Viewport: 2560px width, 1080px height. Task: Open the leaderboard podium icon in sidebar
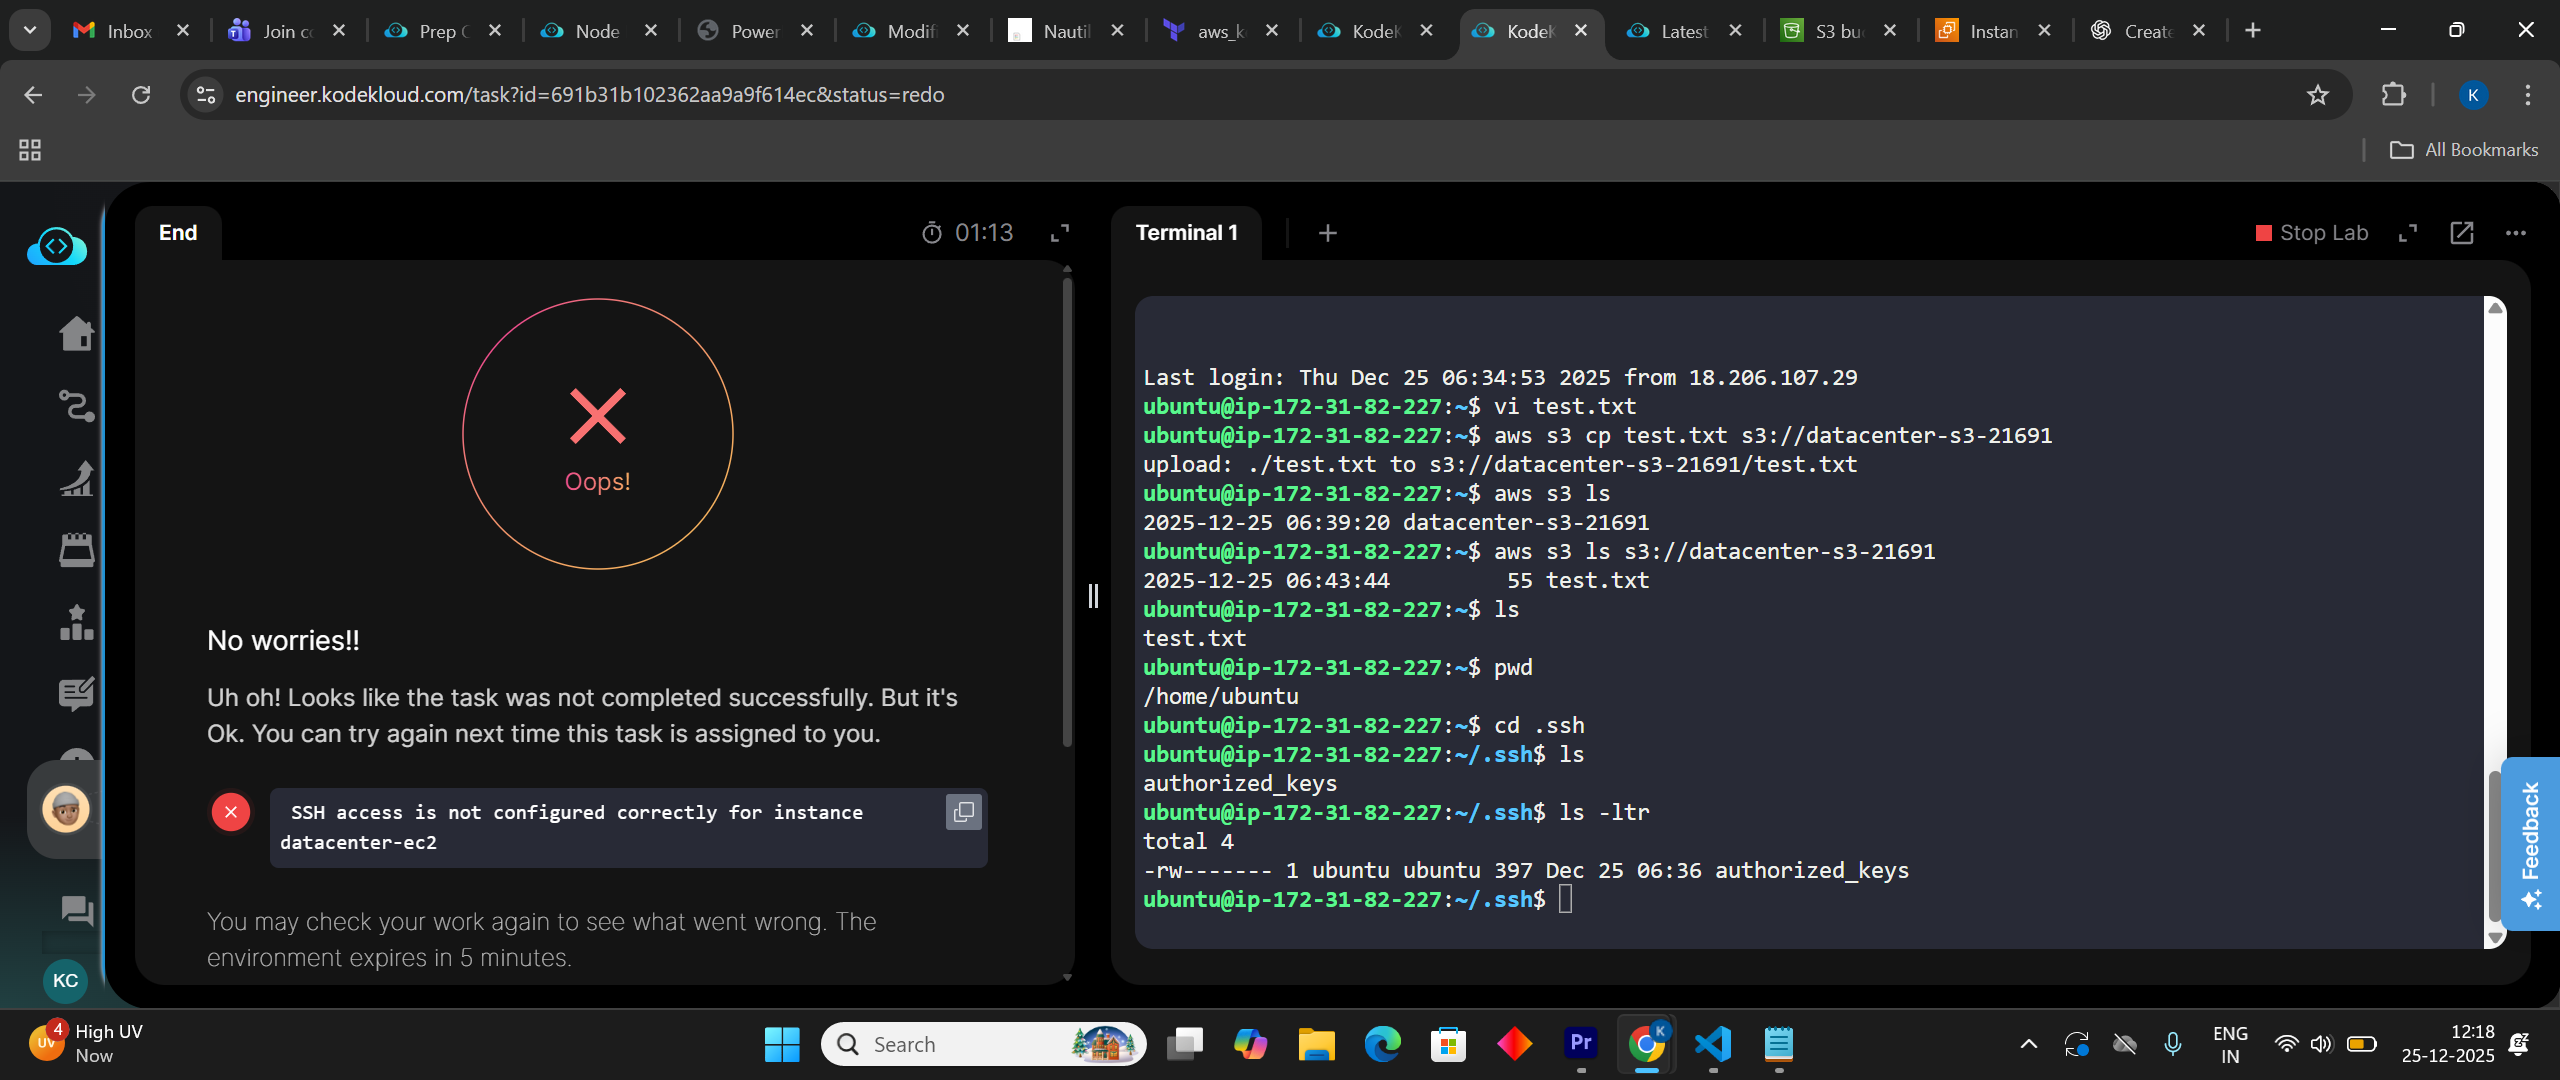pos(76,622)
